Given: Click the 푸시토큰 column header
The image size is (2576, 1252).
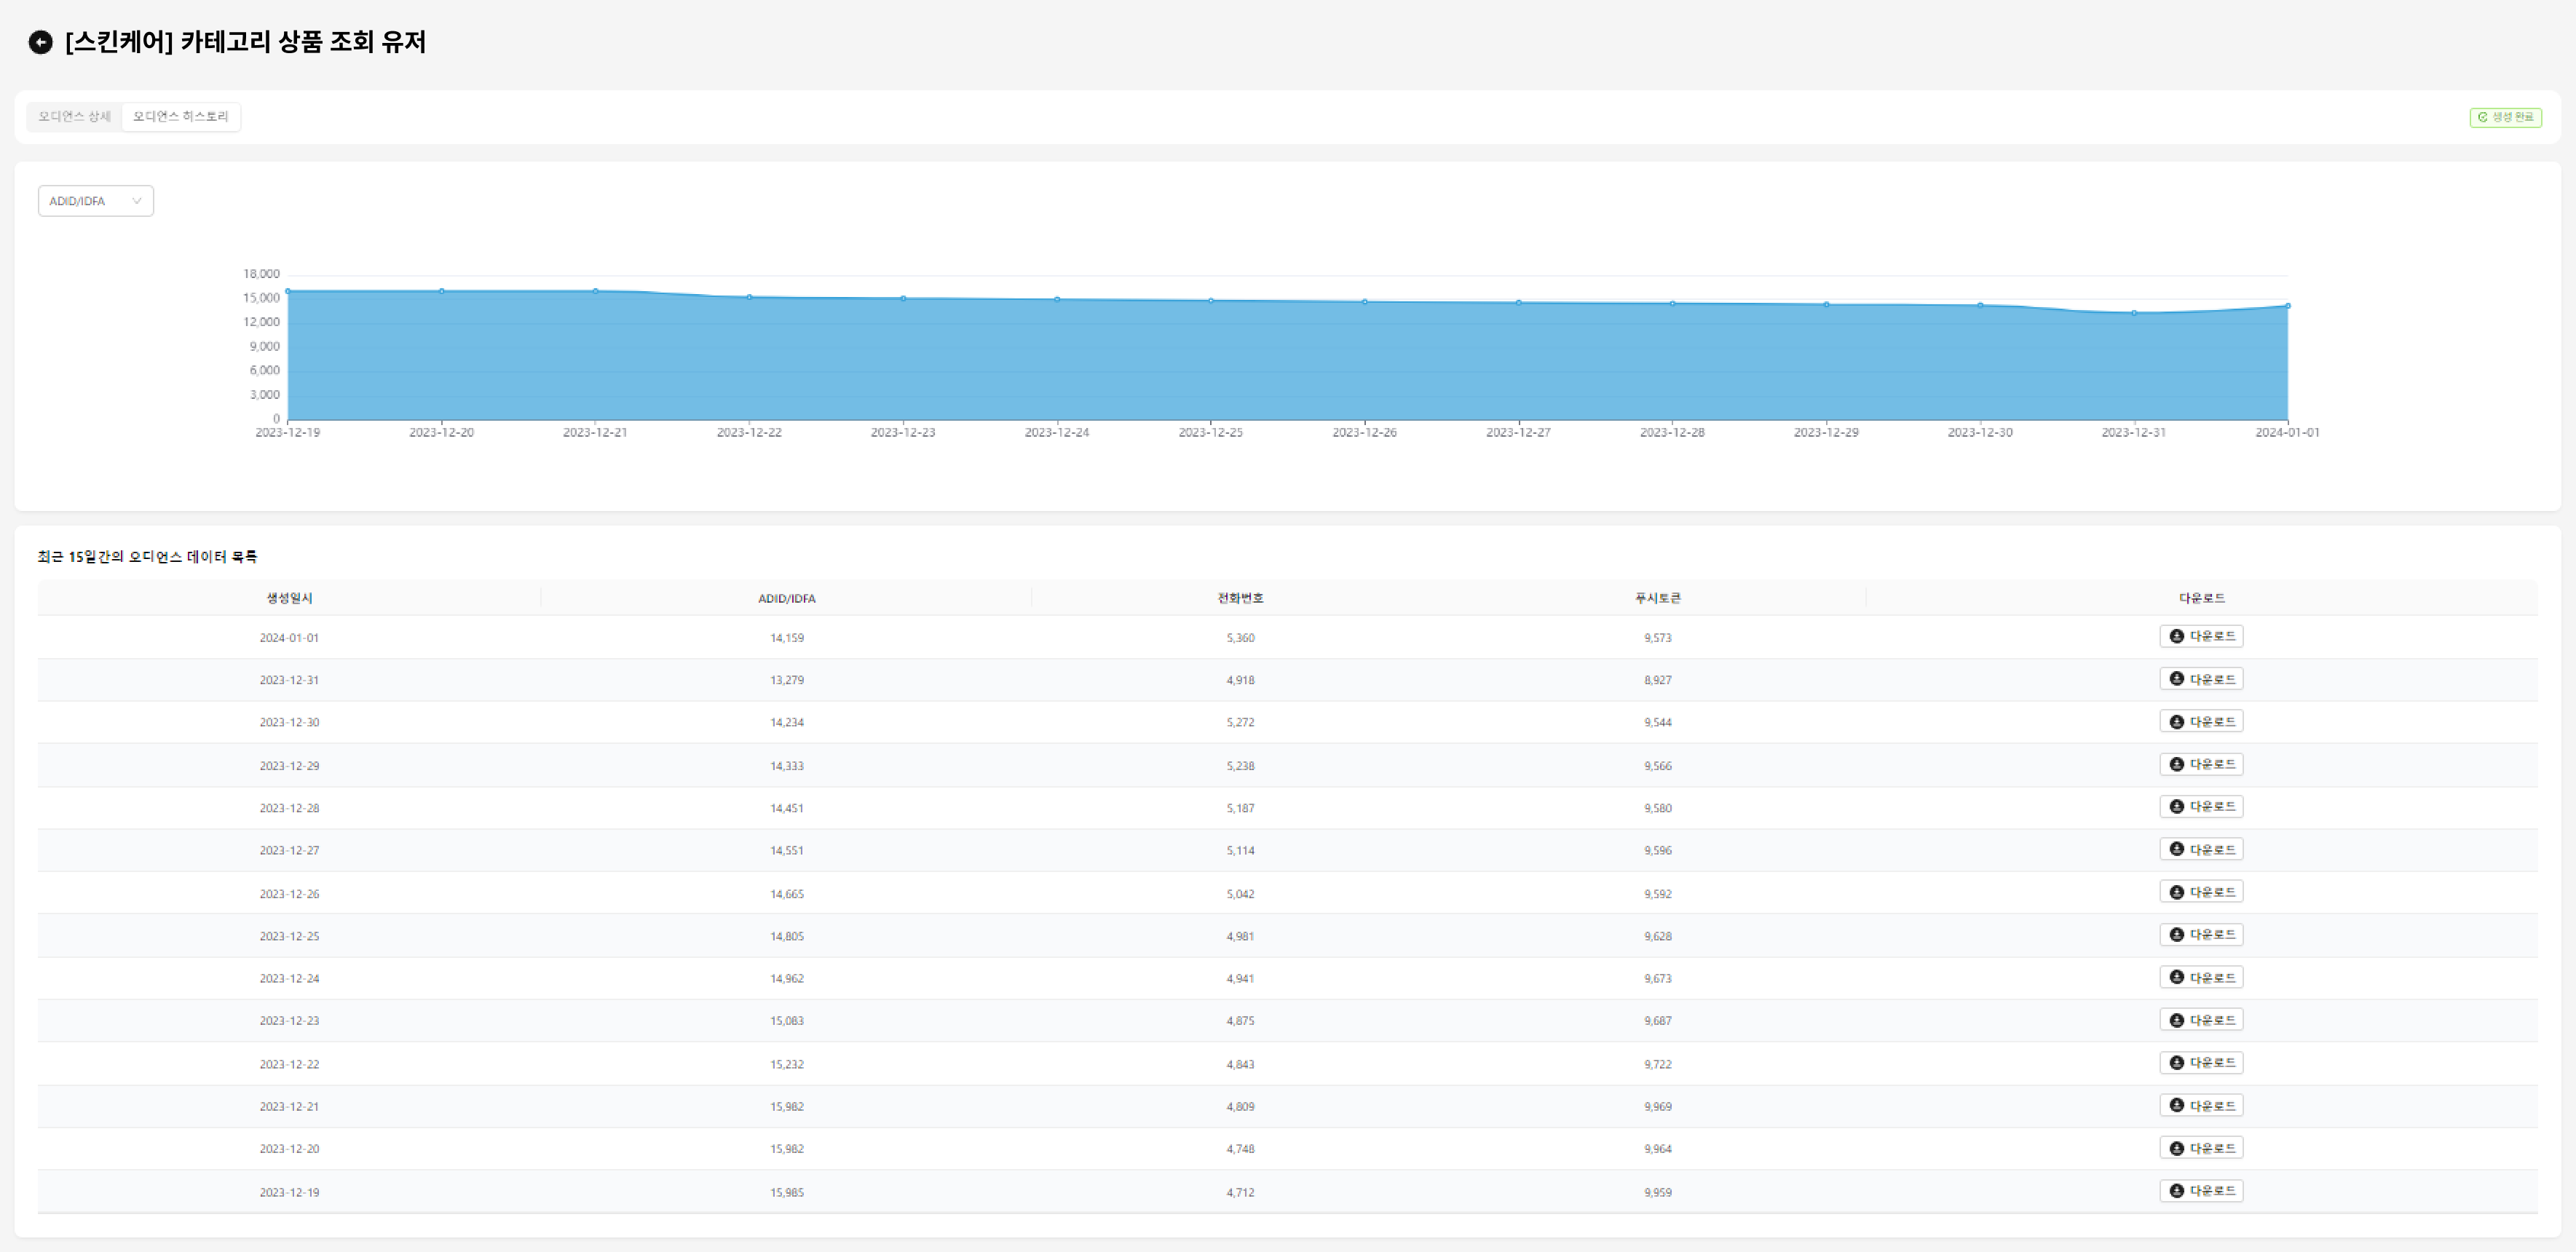Looking at the screenshot, I should pyautogui.click(x=1657, y=598).
